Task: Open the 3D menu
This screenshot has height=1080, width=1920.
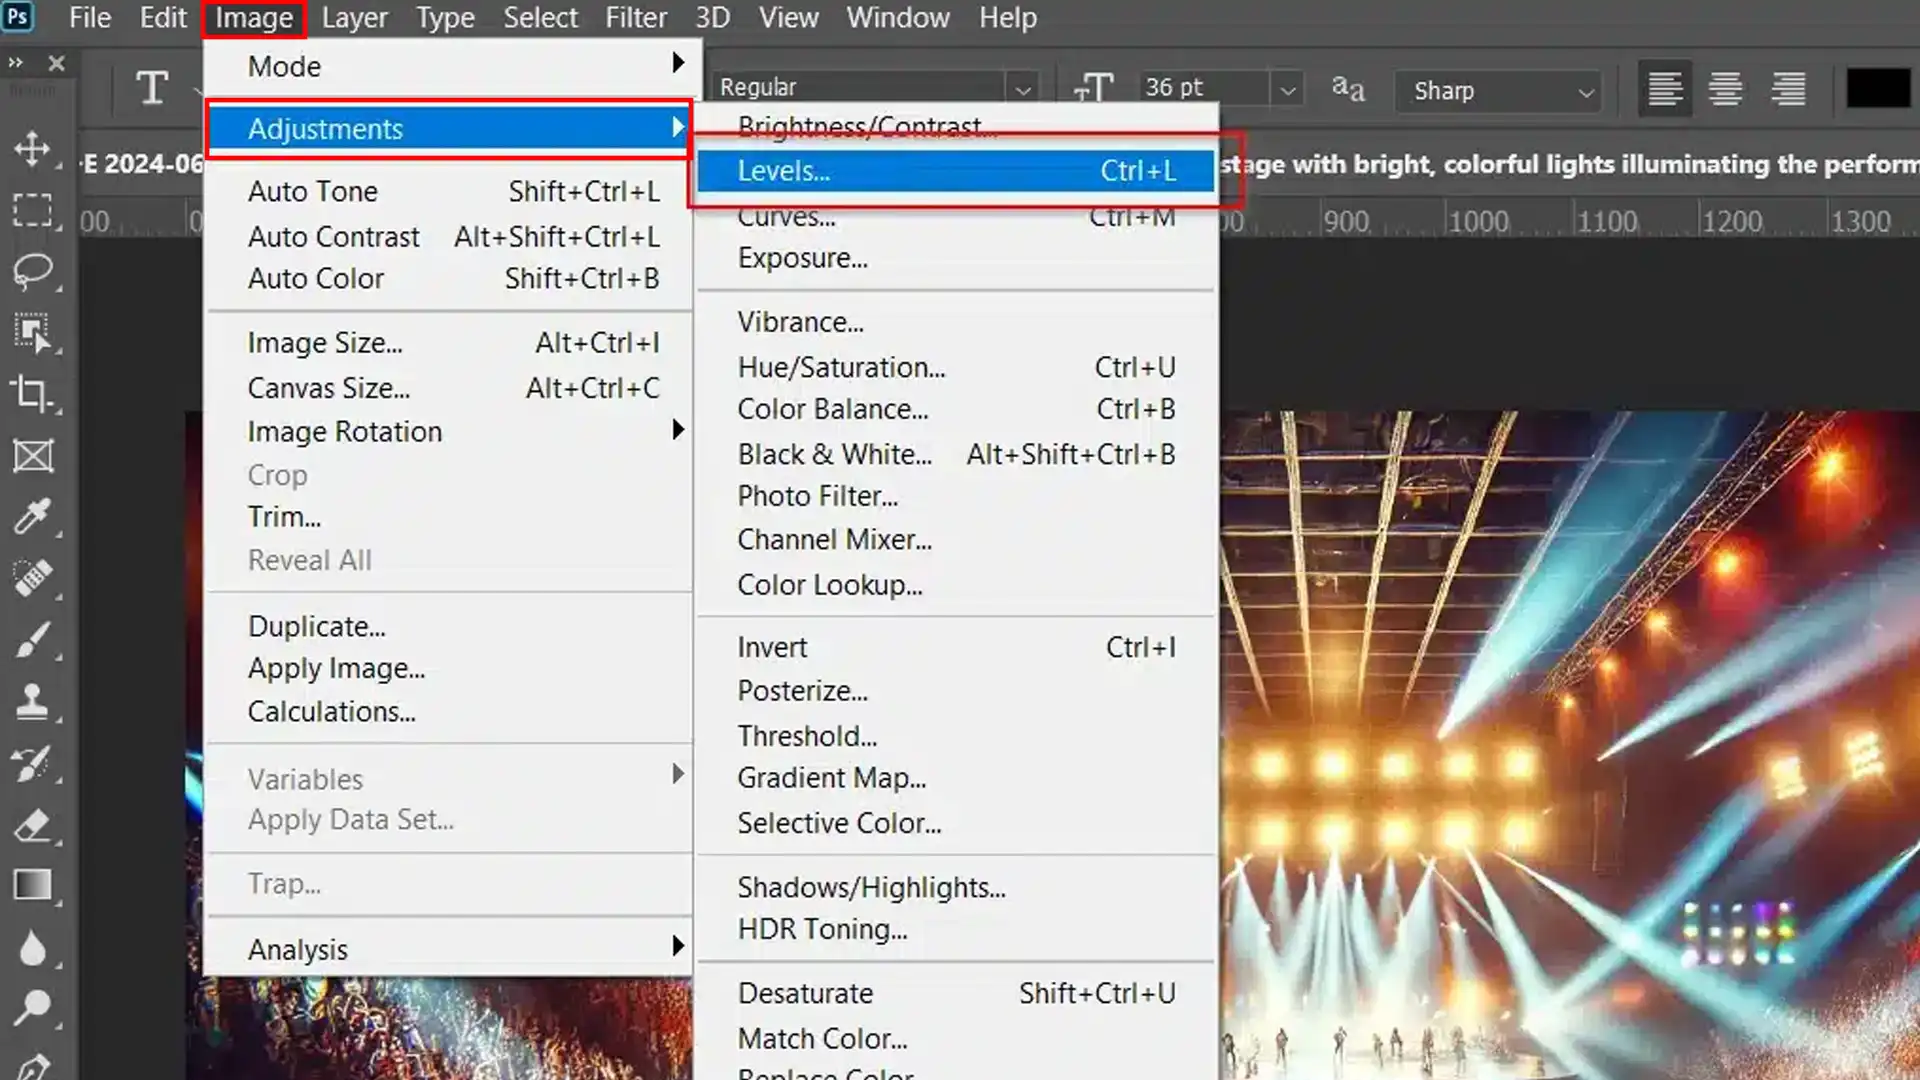Action: (x=713, y=18)
